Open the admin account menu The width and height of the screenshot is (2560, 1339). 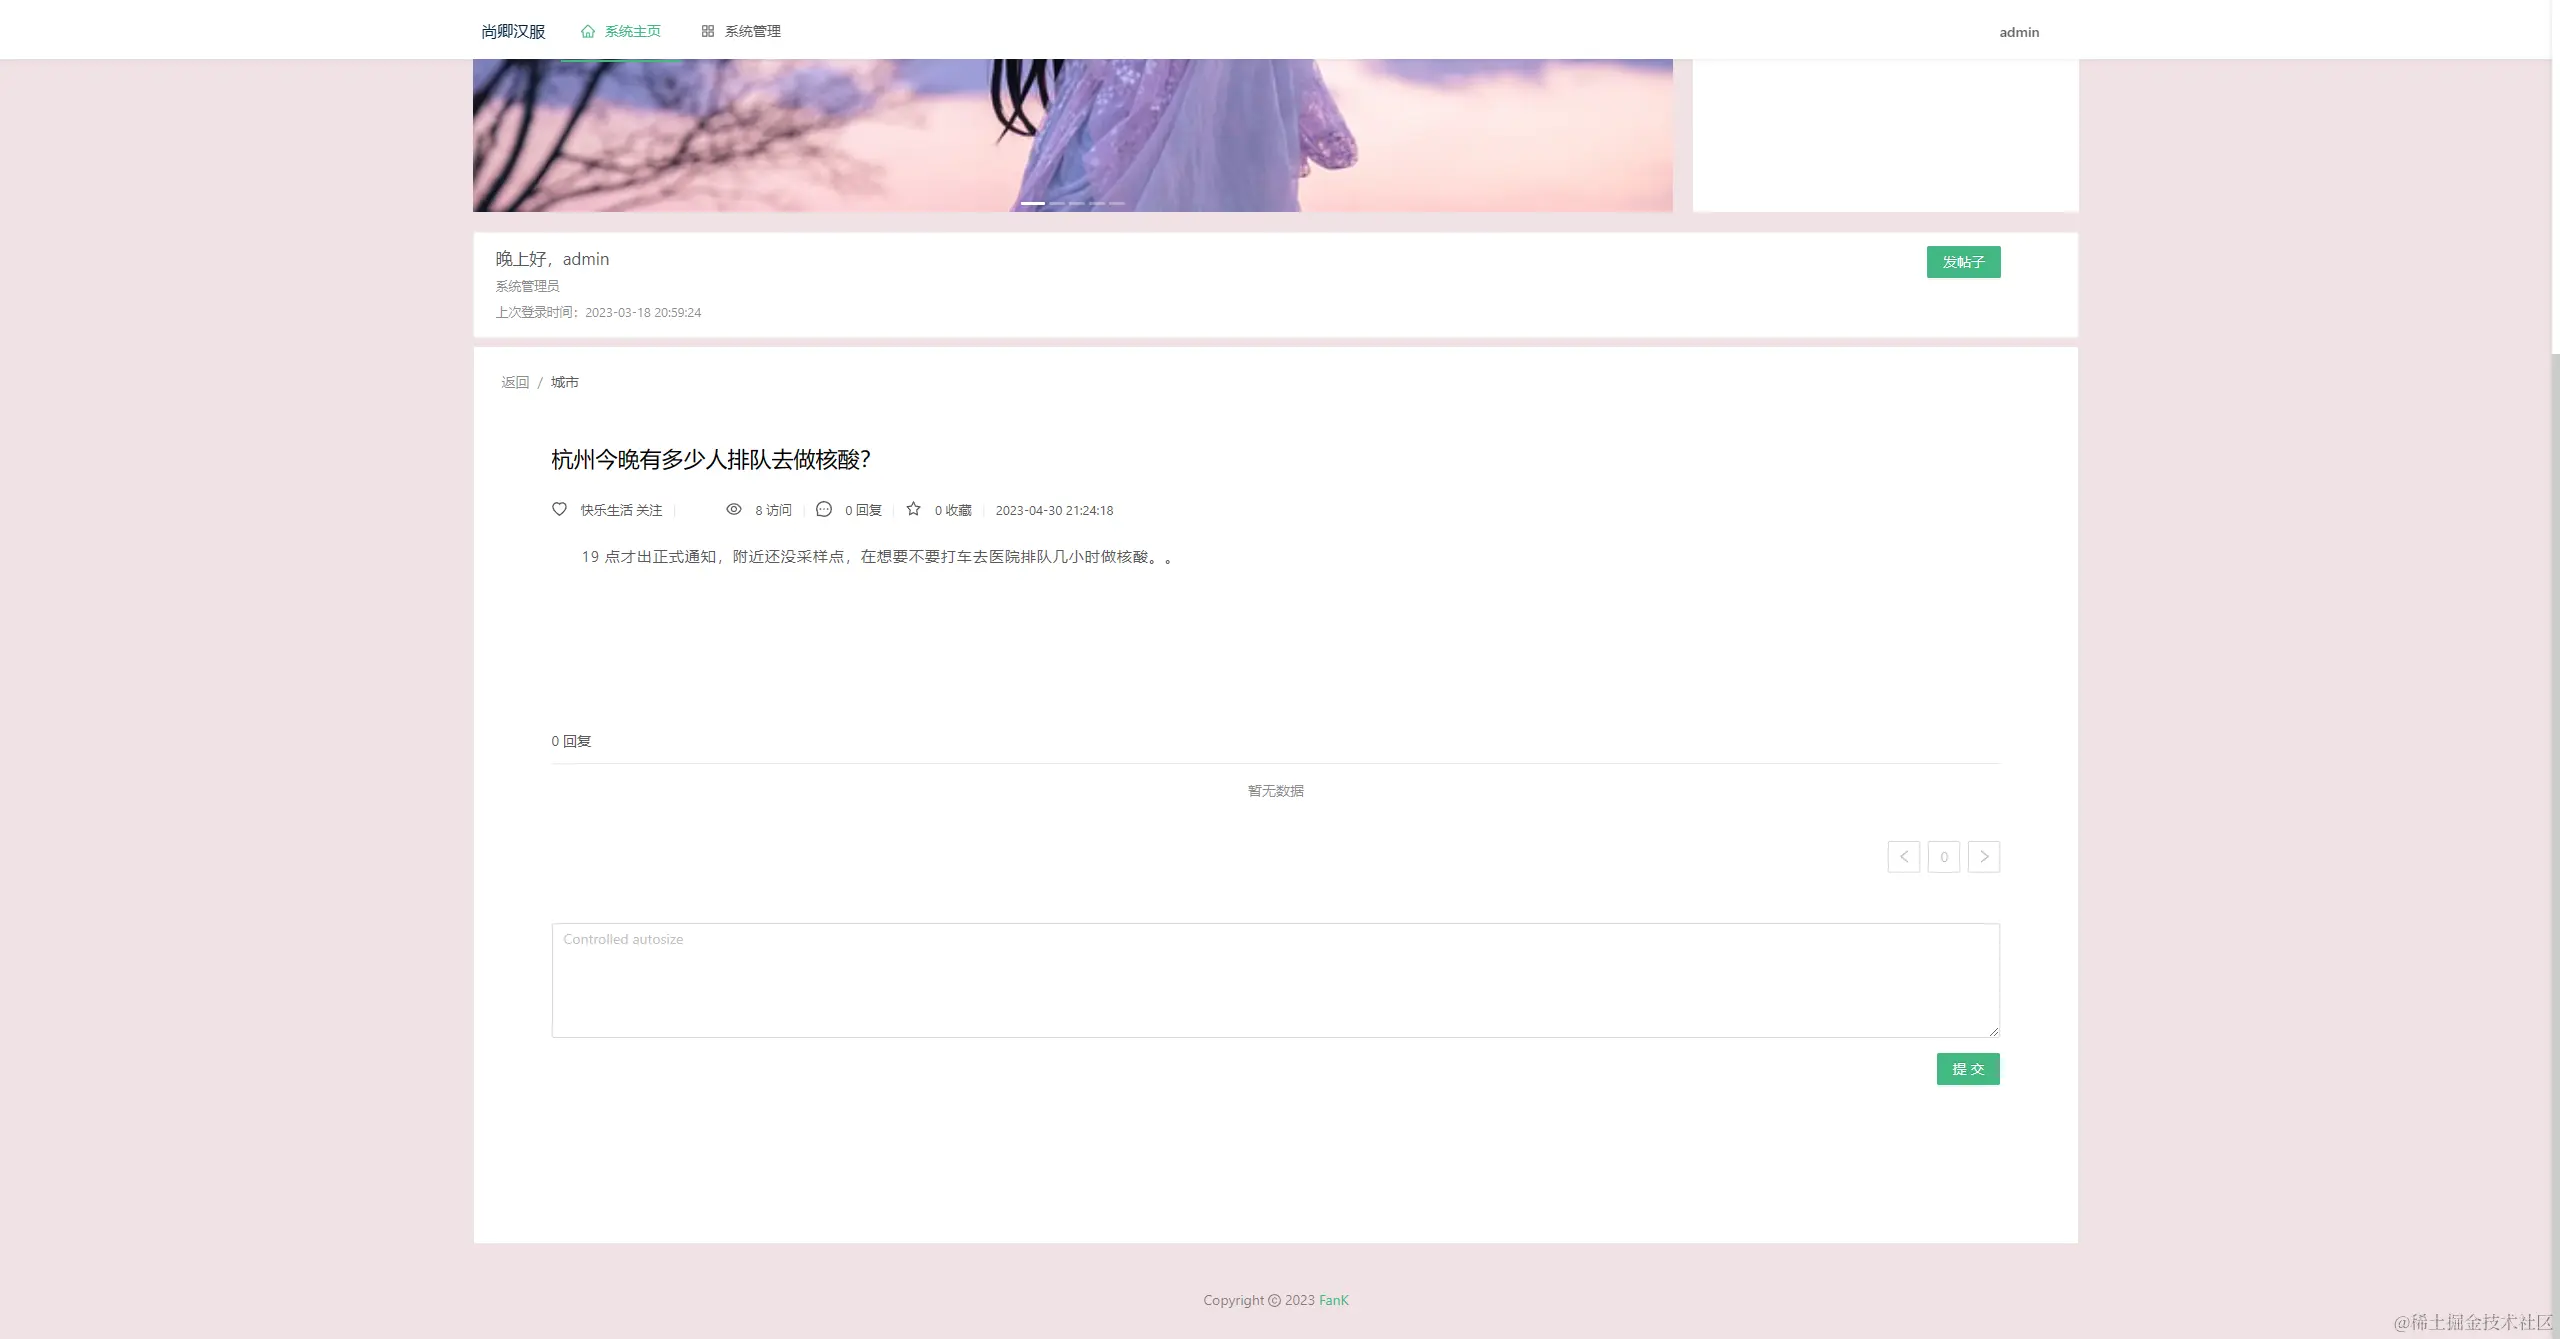(2018, 31)
